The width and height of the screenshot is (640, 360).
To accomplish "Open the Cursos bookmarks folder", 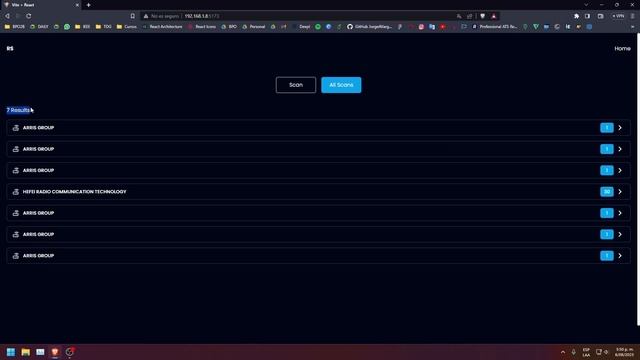I will point(127,27).
